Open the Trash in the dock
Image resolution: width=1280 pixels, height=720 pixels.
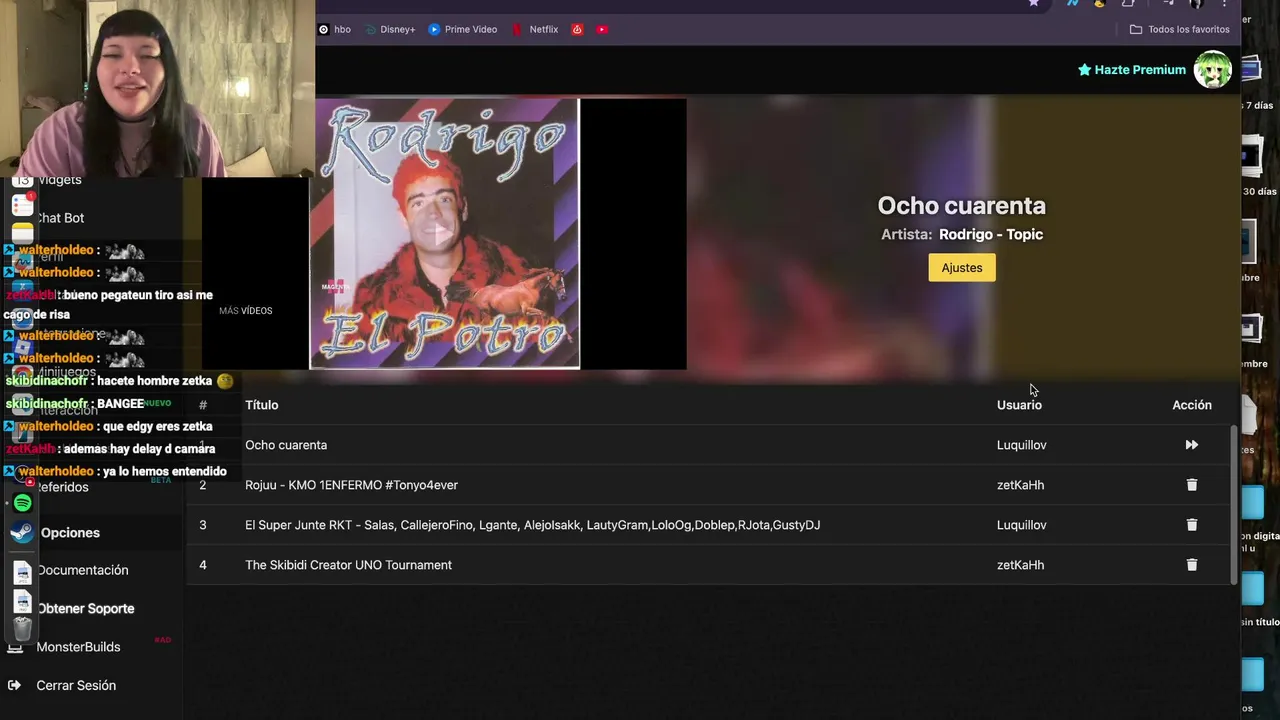(x=22, y=629)
